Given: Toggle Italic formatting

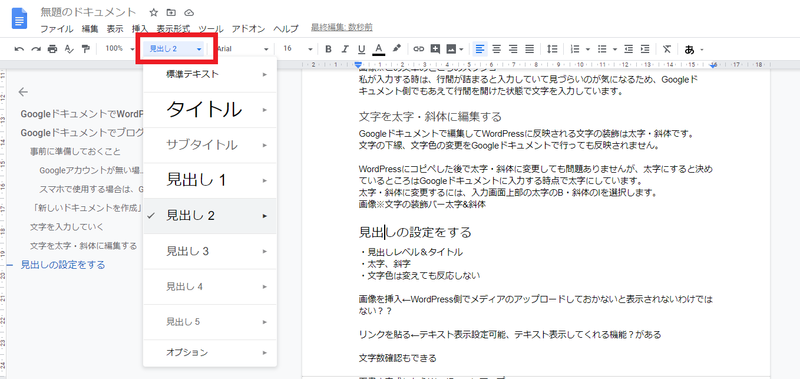Looking at the screenshot, I should coord(345,49).
